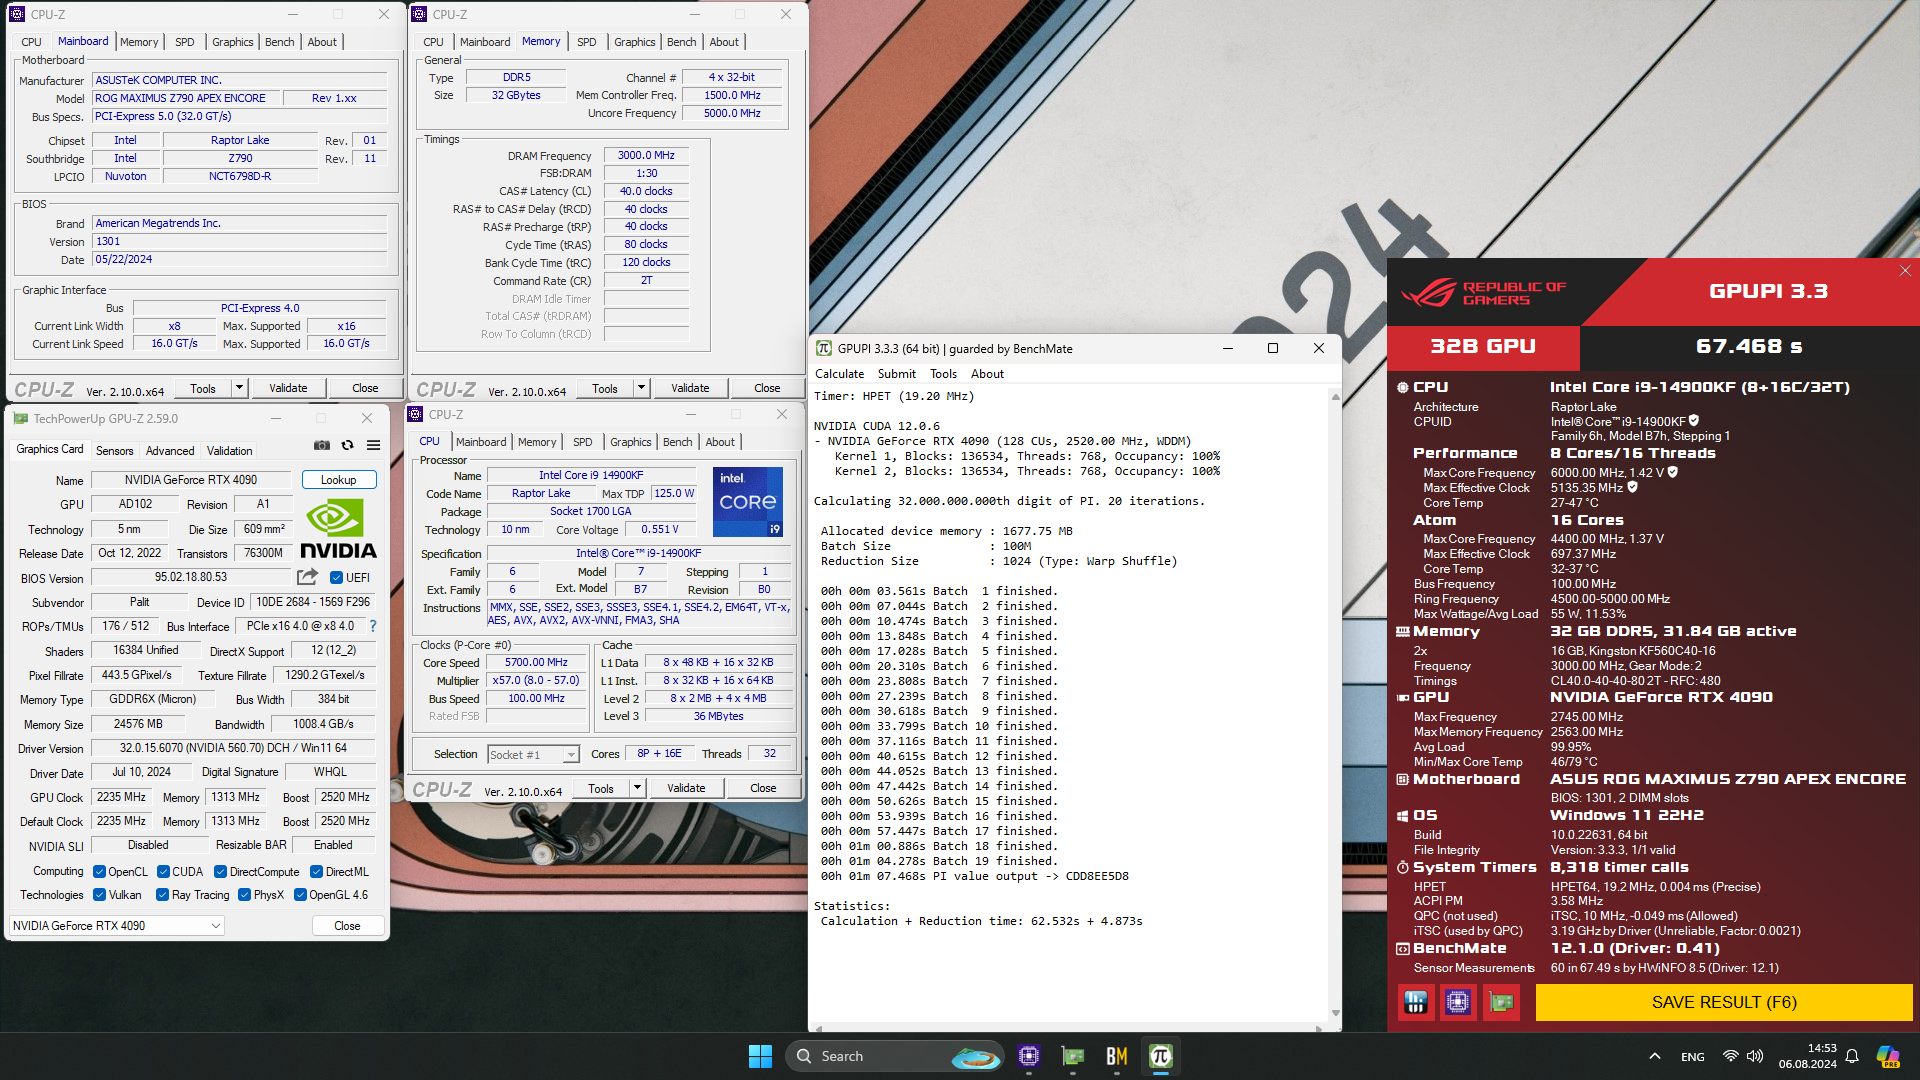Toggle the OpenCL checkbox
The height and width of the screenshot is (1080, 1920).
99,871
